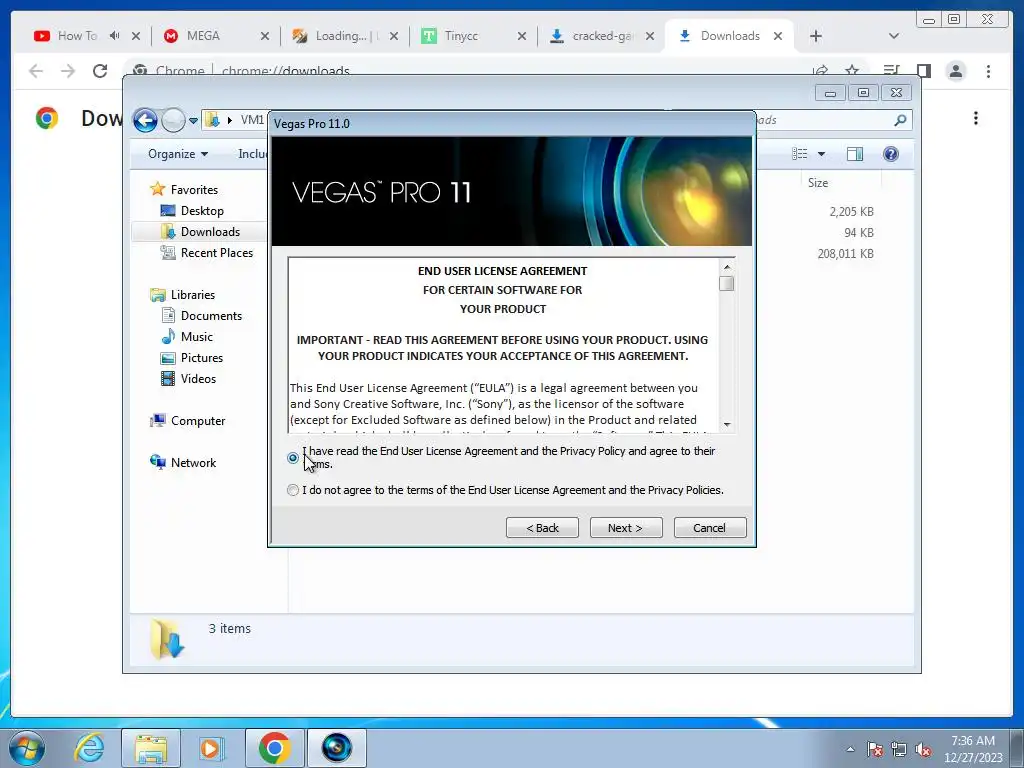Click the Chrome taskbar icon

pyautogui.click(x=274, y=748)
